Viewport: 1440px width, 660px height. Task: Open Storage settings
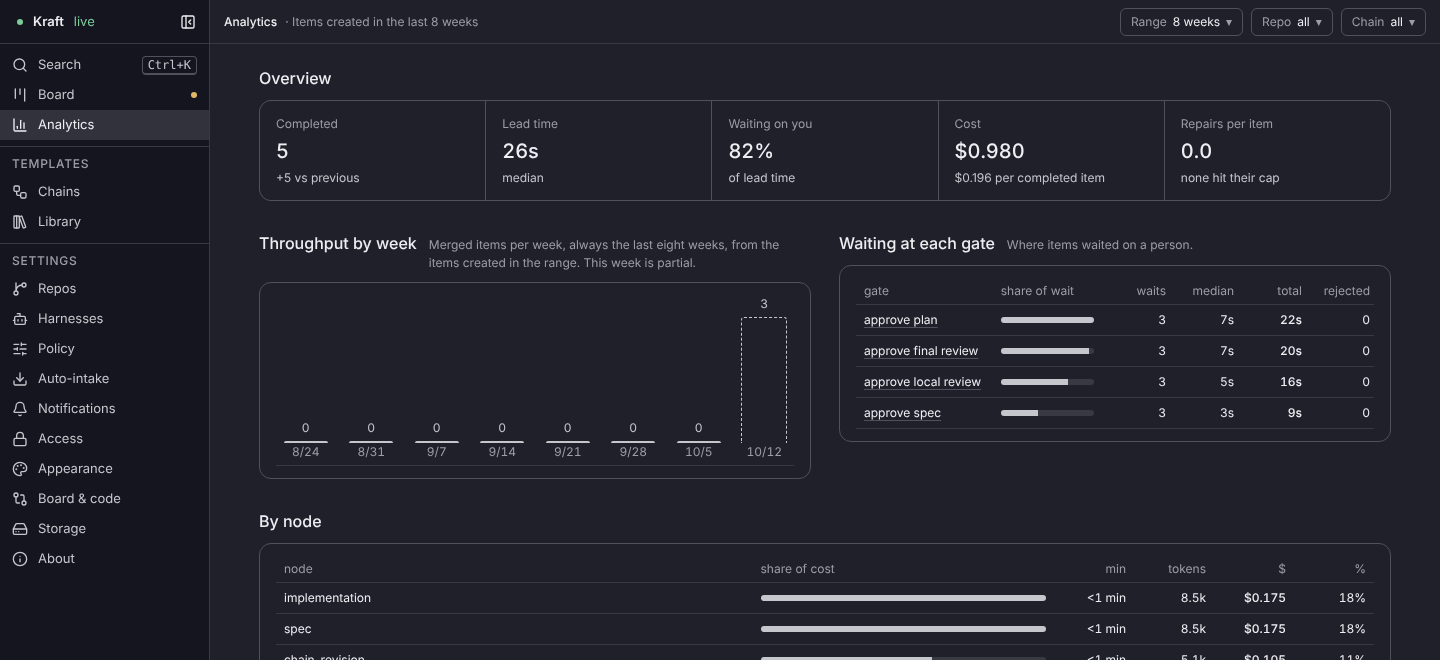tap(105, 529)
